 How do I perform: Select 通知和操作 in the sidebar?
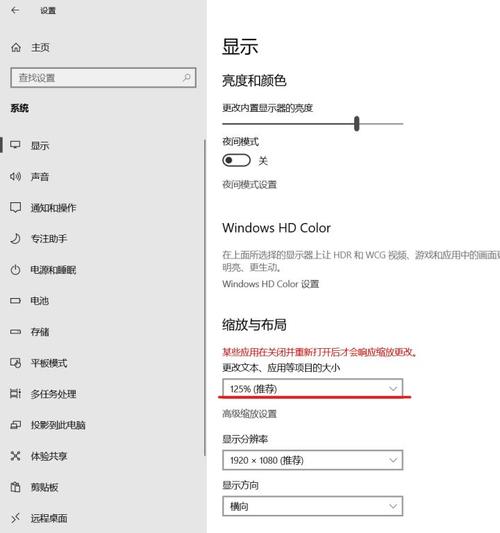coord(53,208)
